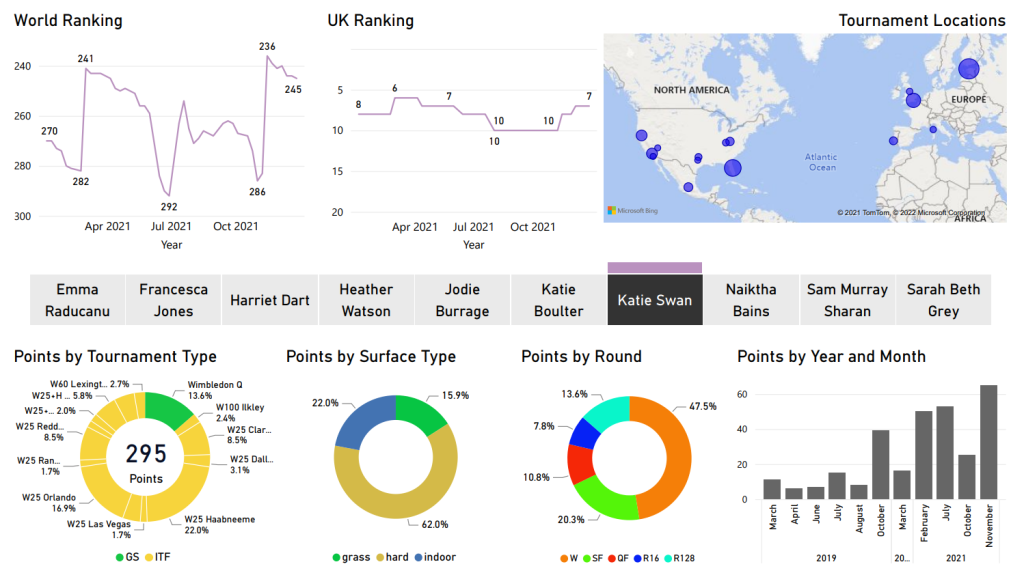Image resolution: width=1024 pixels, height=575 pixels.
Task: Select Emma Raducanu in player slicer
Action: (77, 300)
